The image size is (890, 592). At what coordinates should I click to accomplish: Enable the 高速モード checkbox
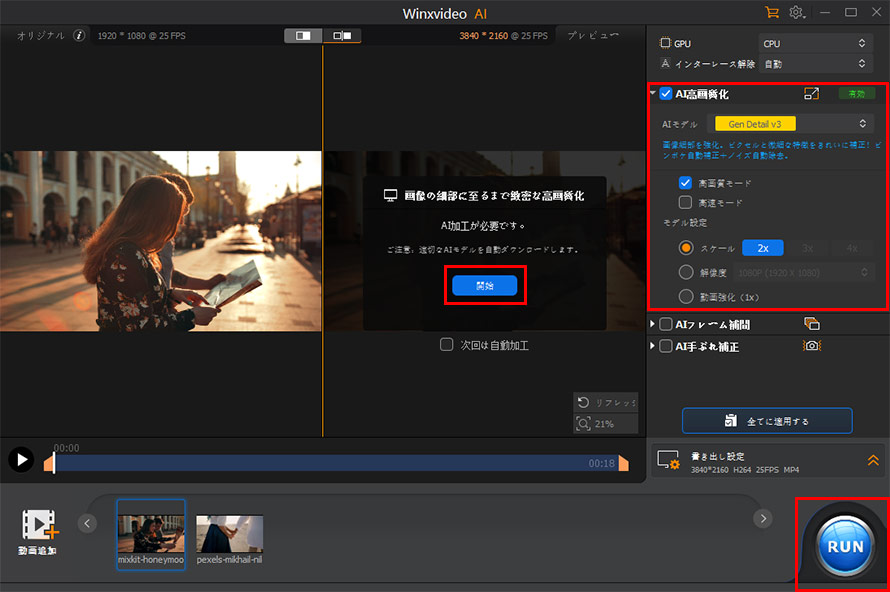pos(685,202)
